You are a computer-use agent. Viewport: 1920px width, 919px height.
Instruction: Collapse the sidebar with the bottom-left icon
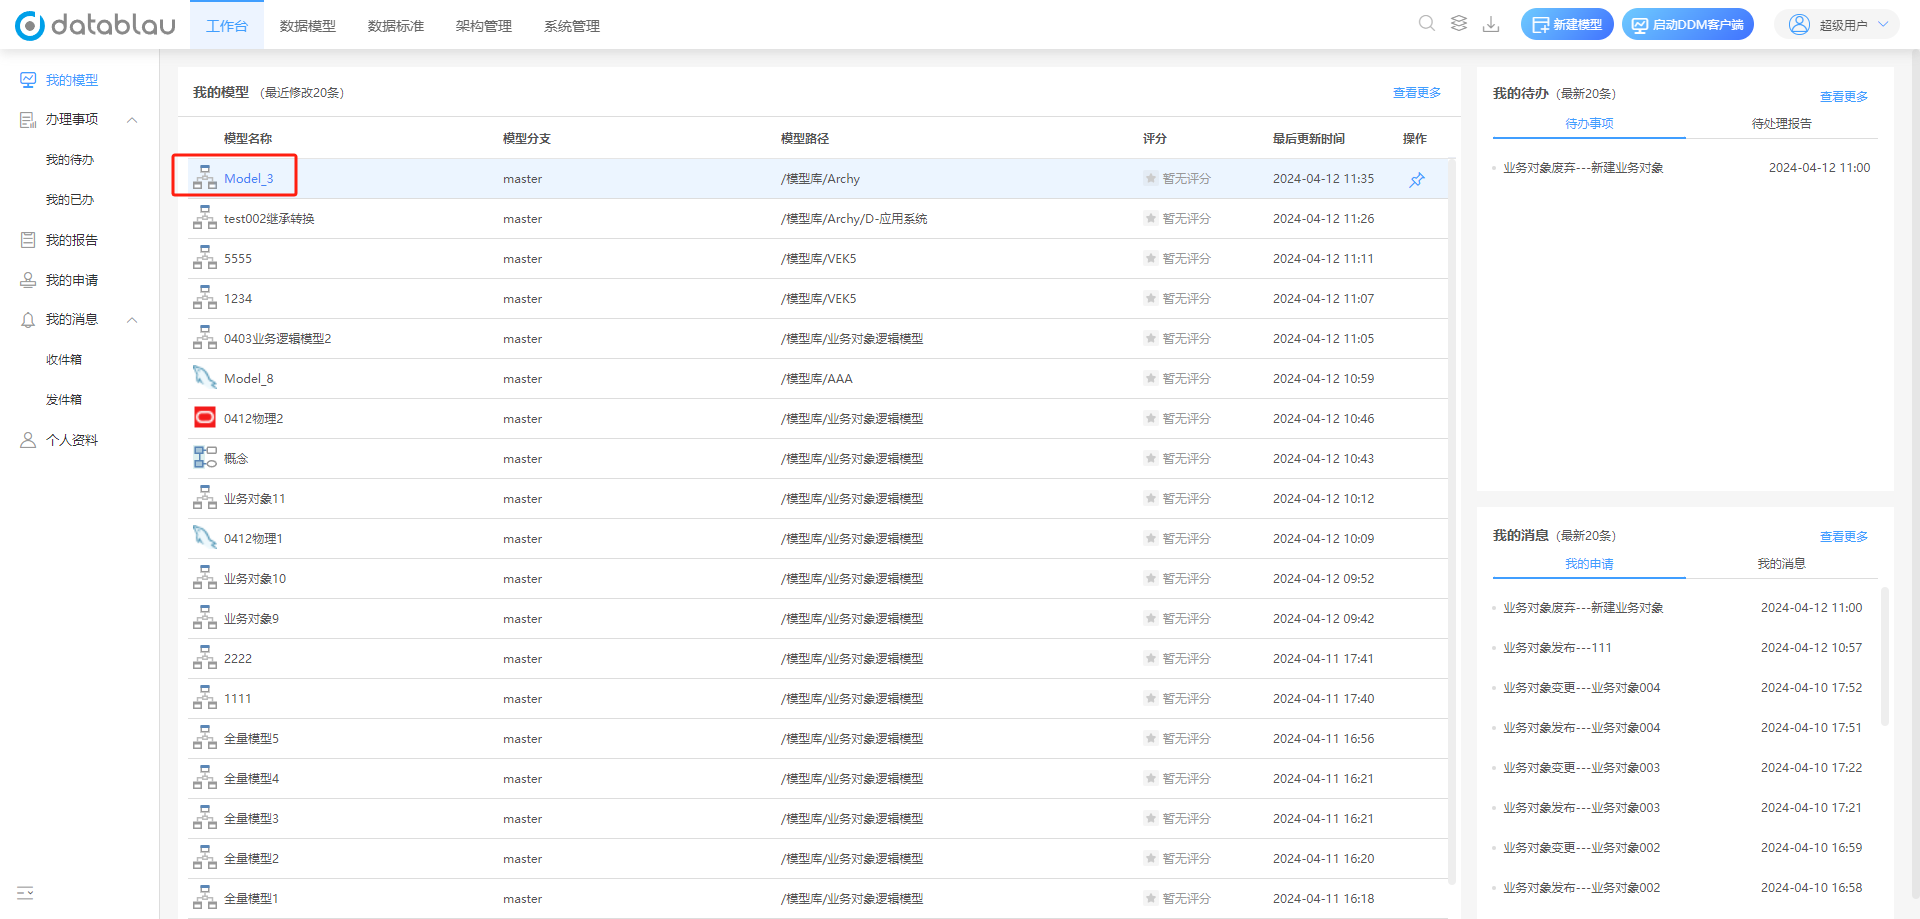25,893
